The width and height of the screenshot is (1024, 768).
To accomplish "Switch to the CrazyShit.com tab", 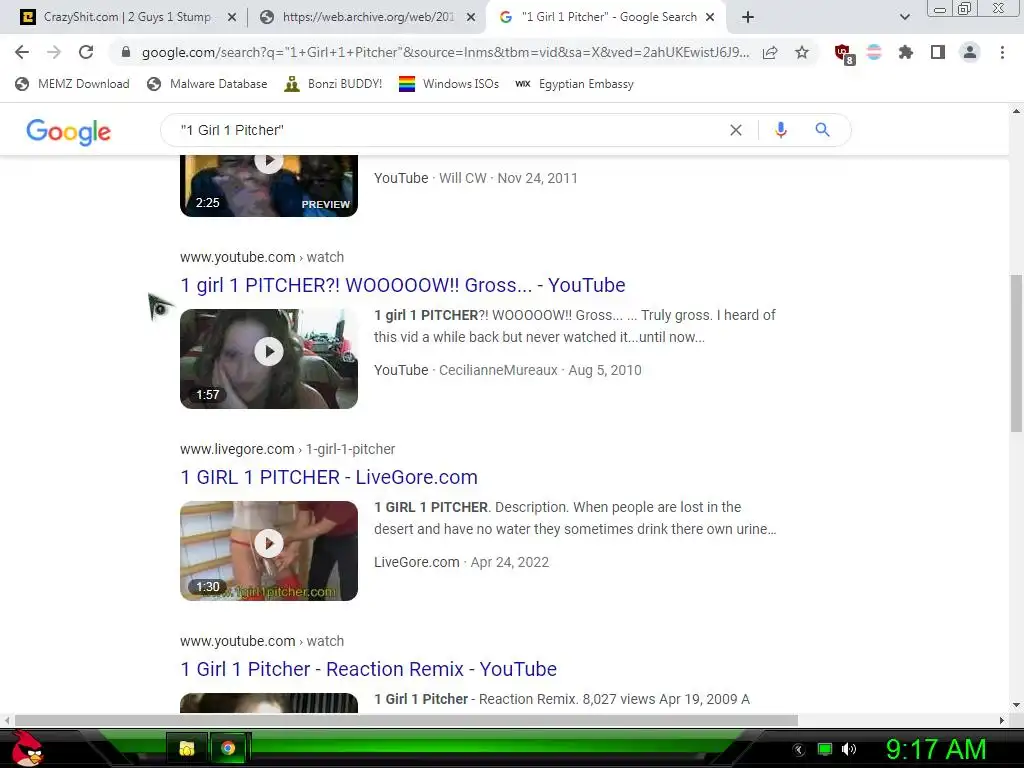I will click(128, 17).
